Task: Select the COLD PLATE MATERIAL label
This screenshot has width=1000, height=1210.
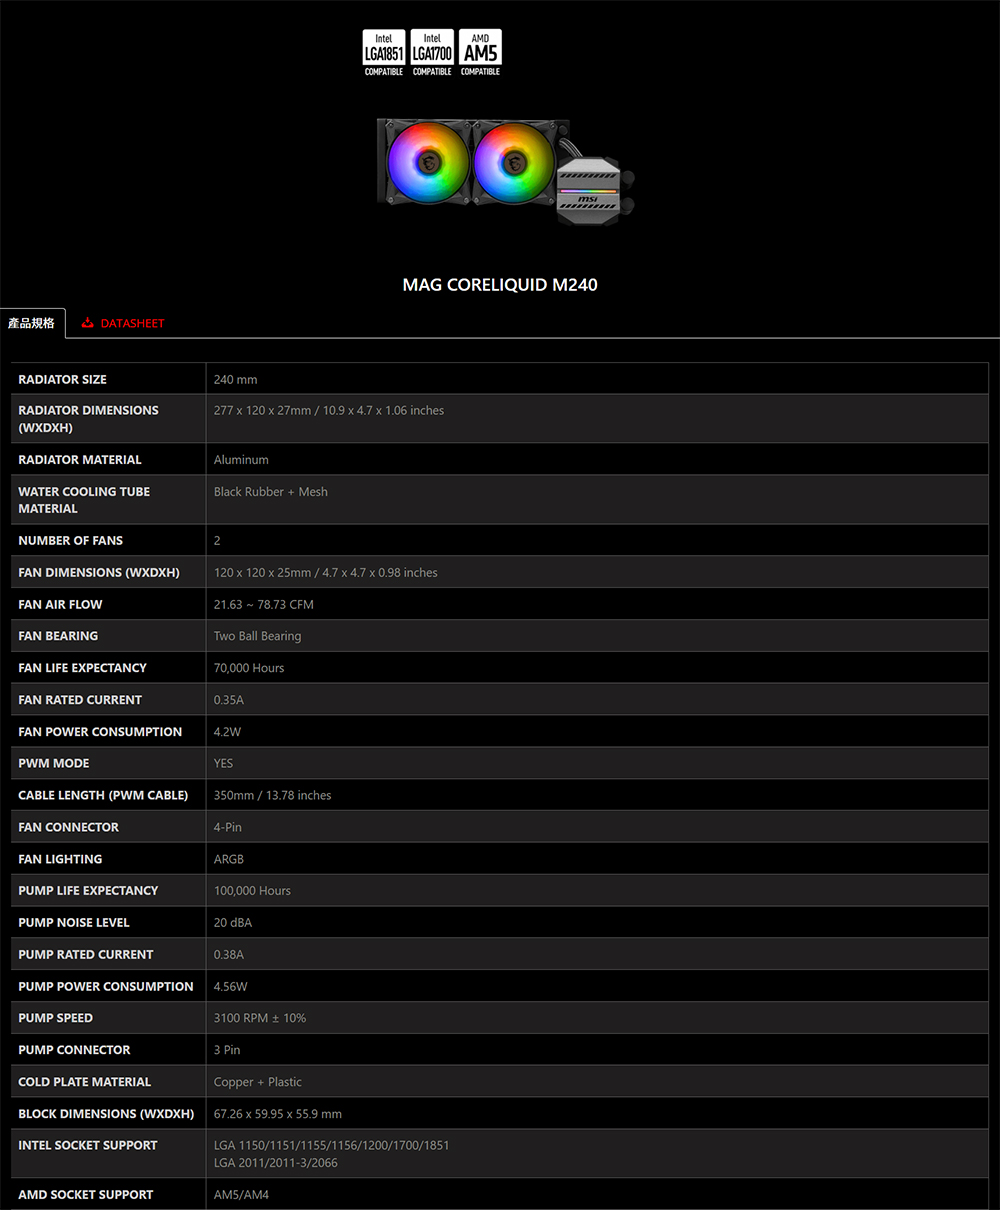Action: tap(85, 1081)
